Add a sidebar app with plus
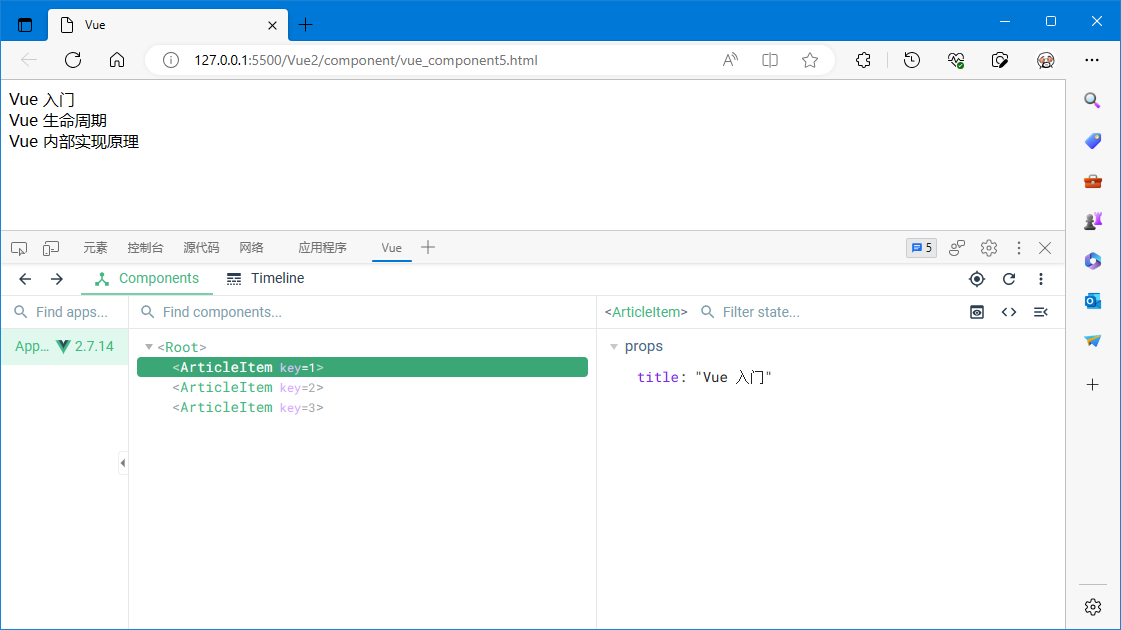Image resolution: width=1121 pixels, height=630 pixels. pyautogui.click(x=1092, y=385)
